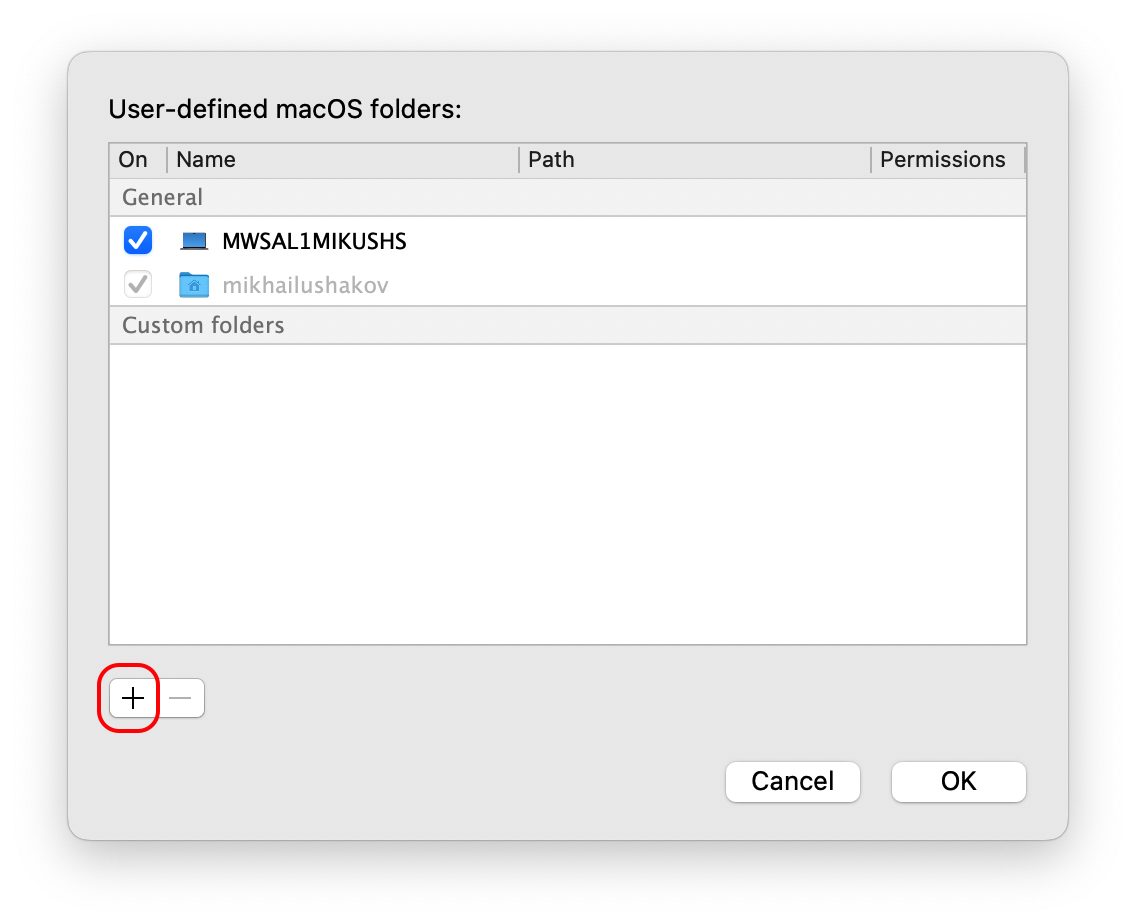Click the User-defined macOS folders label

(x=285, y=109)
